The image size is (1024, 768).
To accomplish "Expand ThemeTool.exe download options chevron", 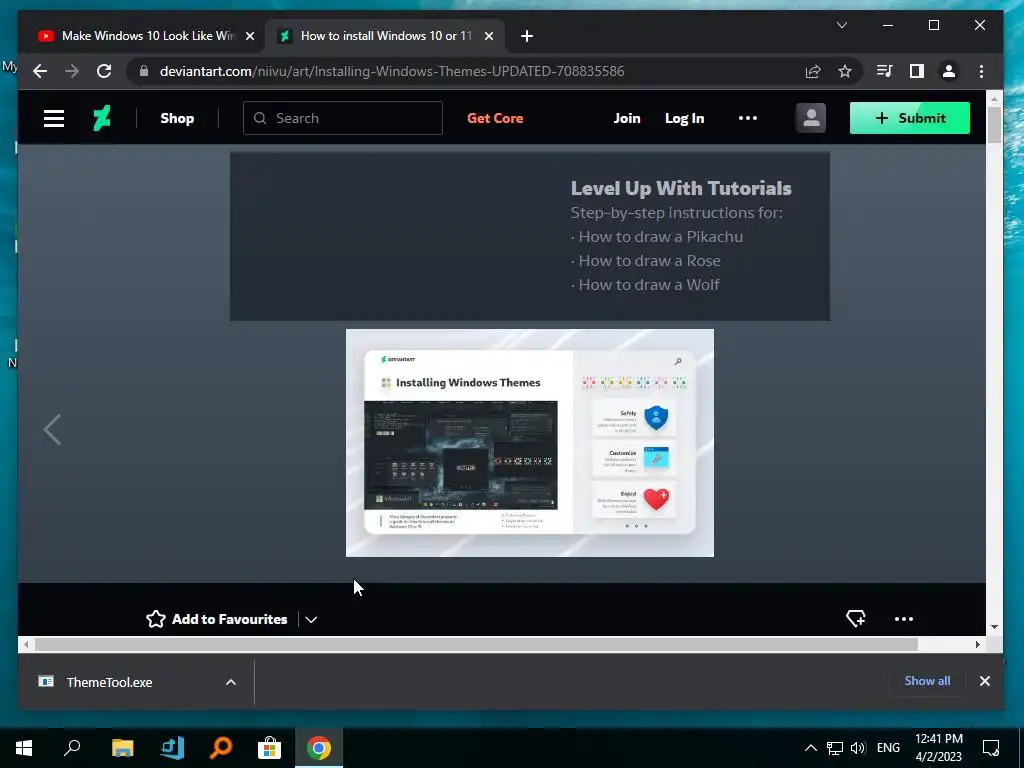I will pos(231,682).
